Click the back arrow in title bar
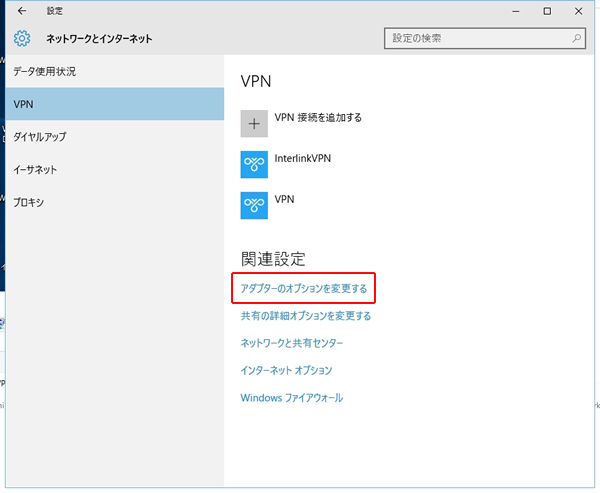The width and height of the screenshot is (600, 493). tap(22, 11)
